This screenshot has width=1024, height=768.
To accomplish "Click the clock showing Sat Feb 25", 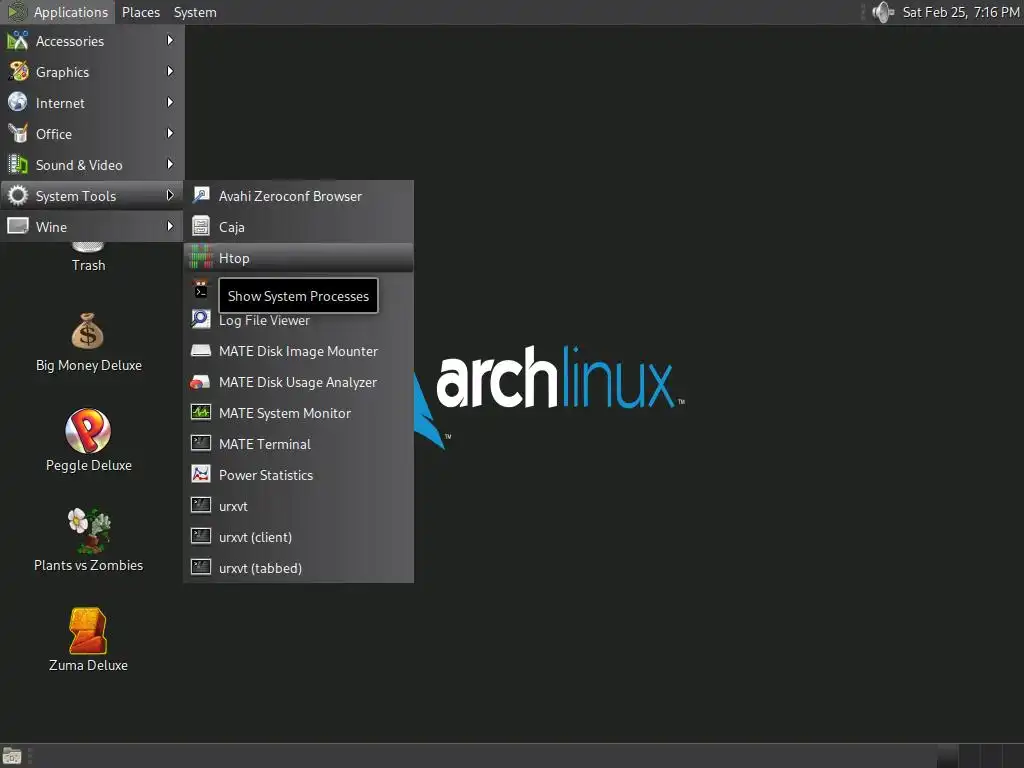I will (x=960, y=12).
